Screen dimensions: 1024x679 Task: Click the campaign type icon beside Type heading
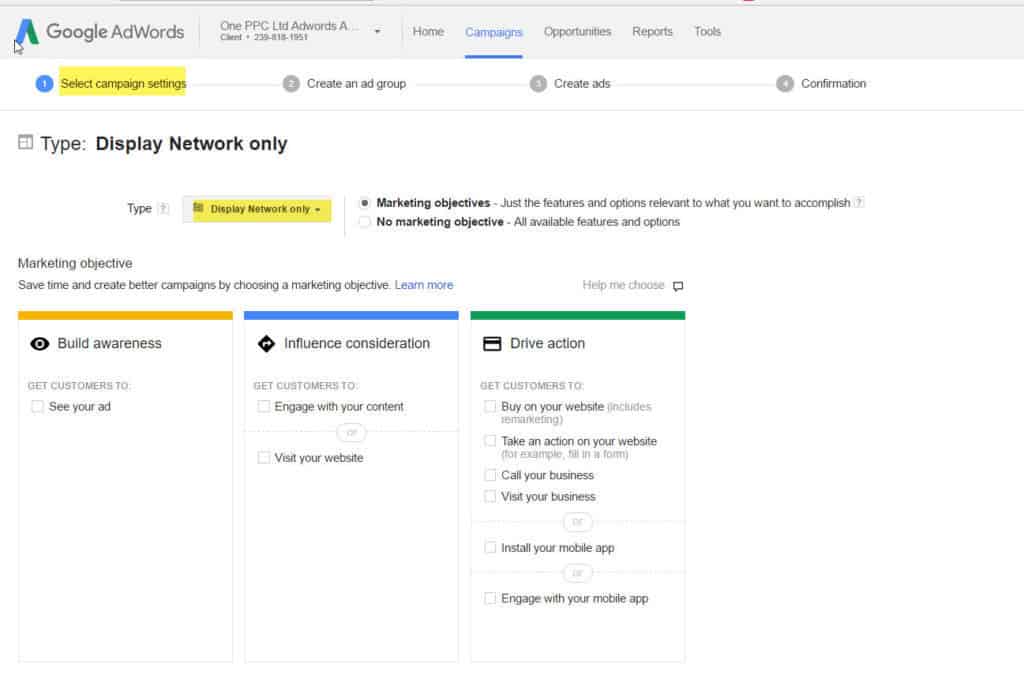coord(25,143)
